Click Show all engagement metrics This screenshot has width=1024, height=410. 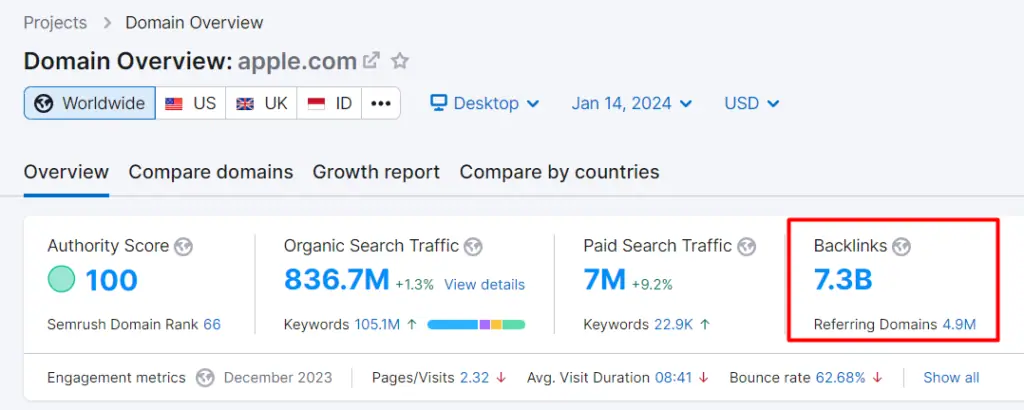[952, 378]
